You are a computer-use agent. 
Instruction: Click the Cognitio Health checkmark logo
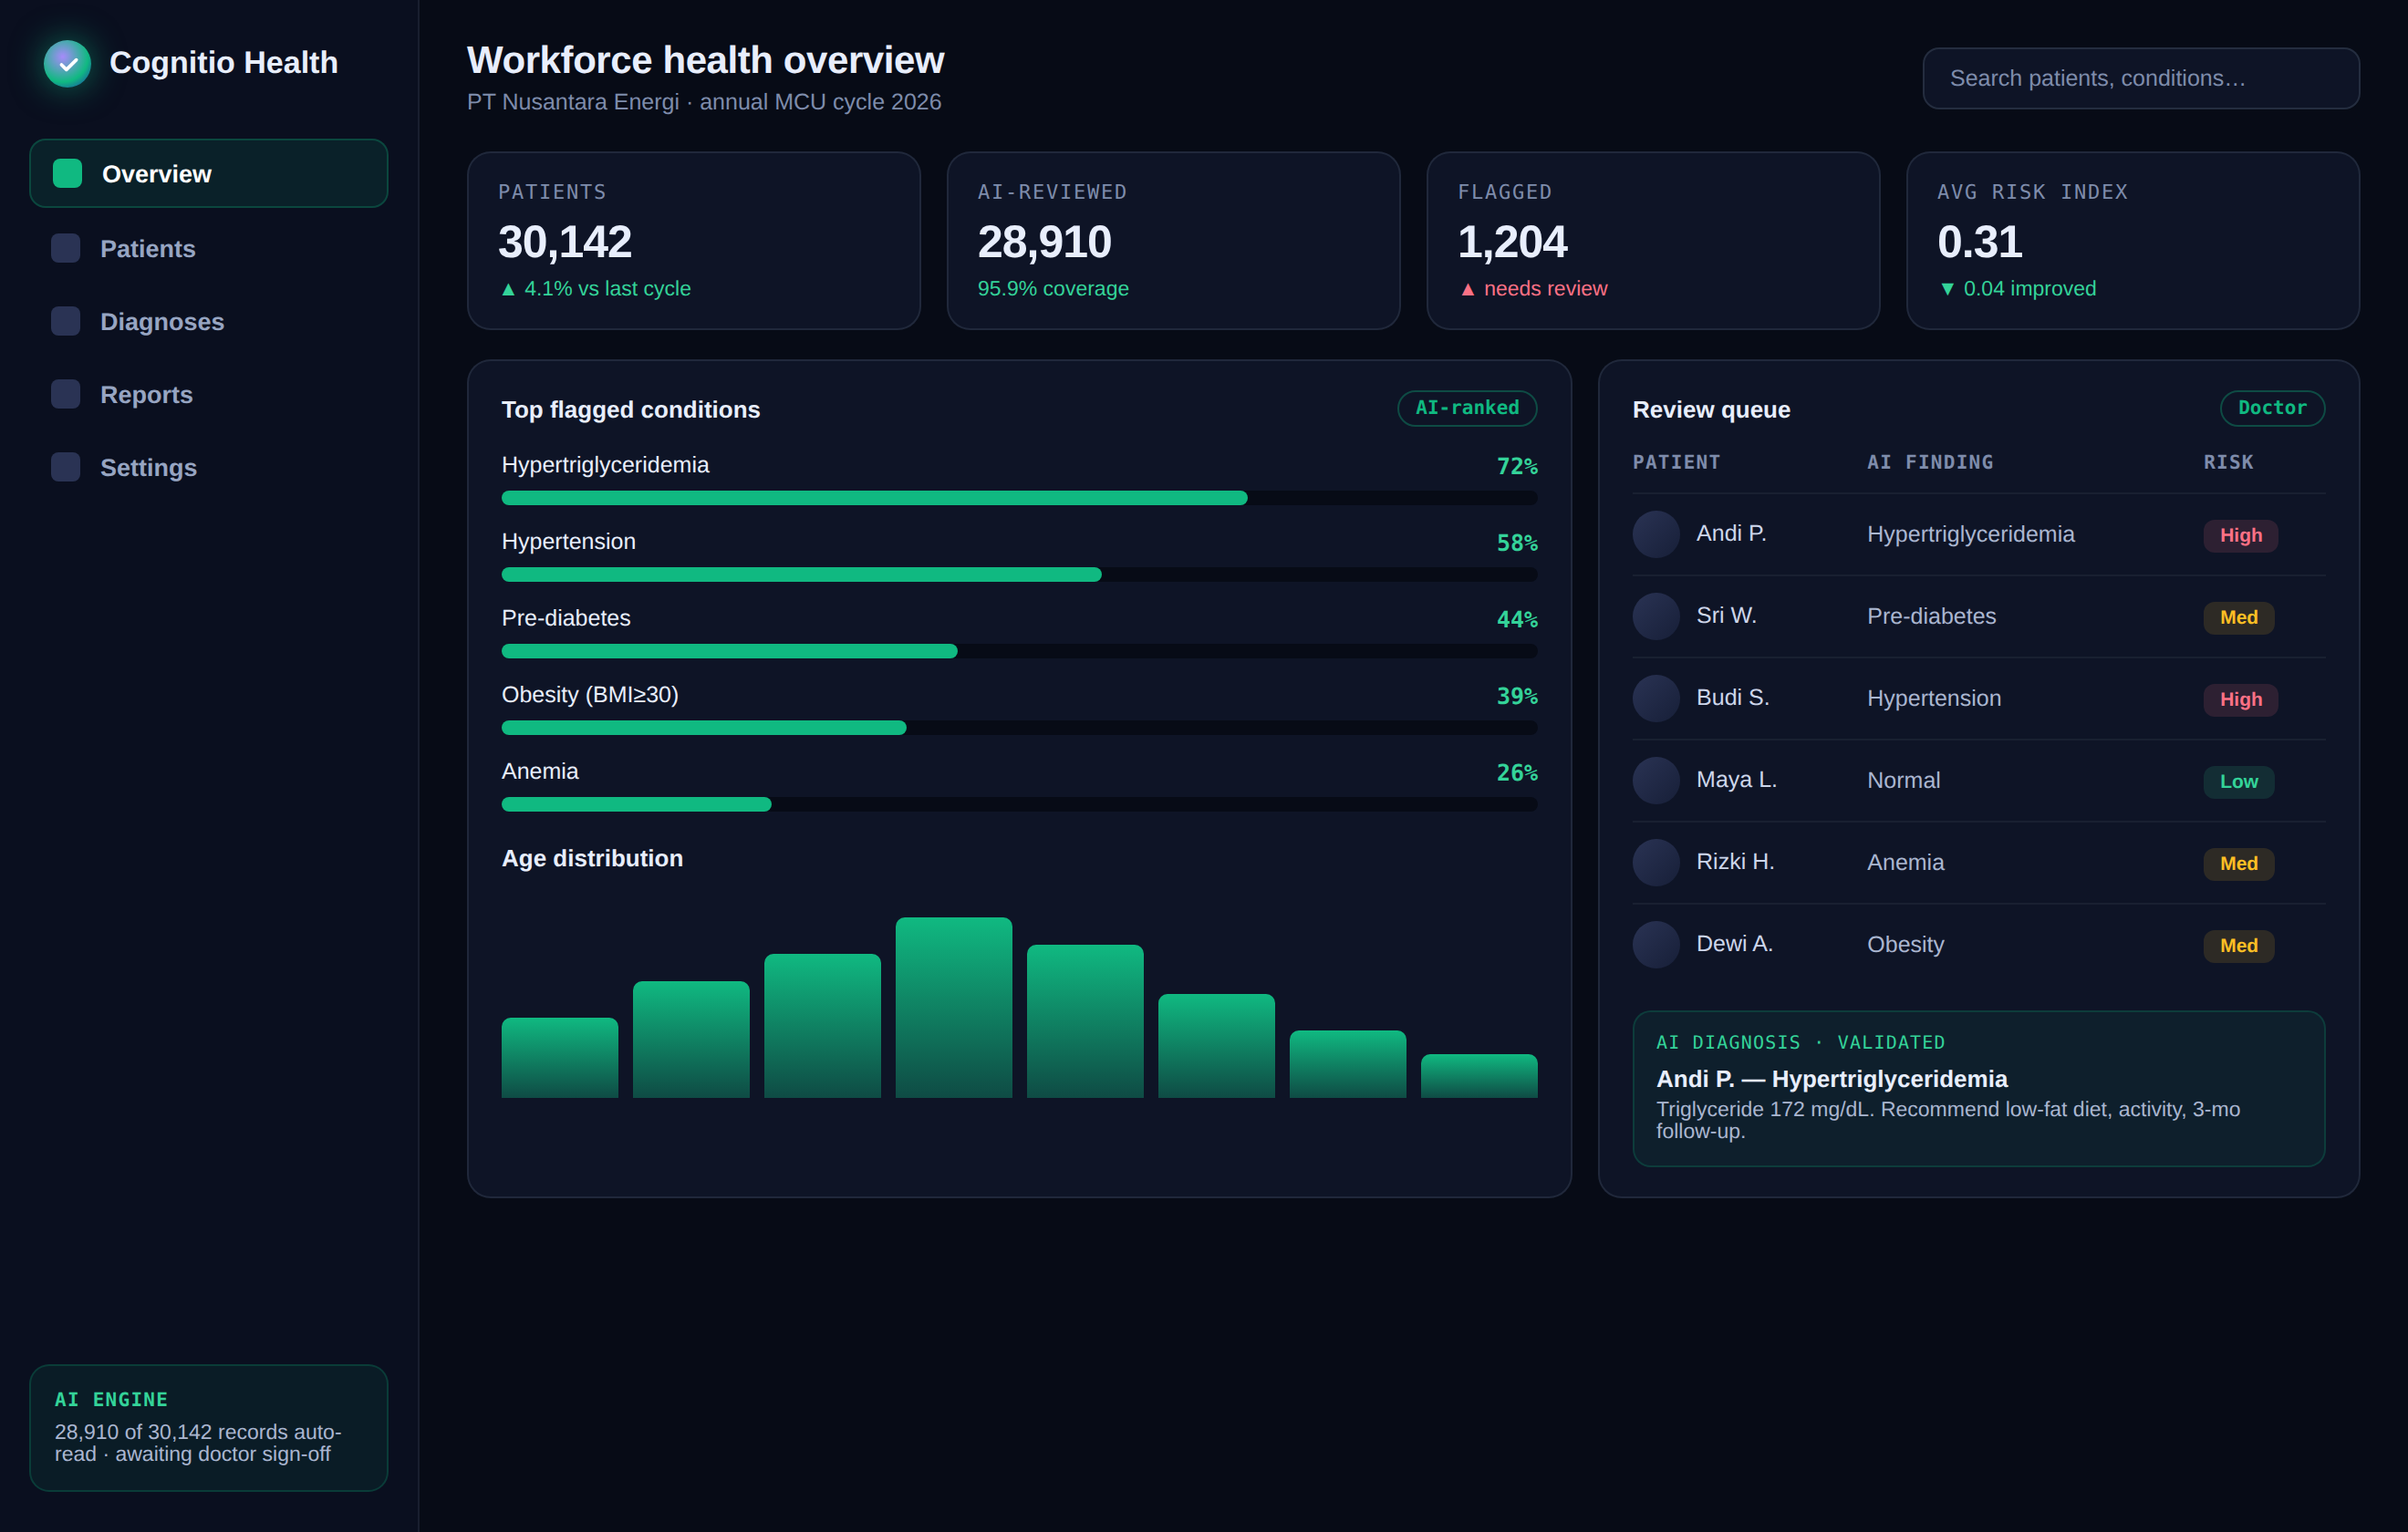point(67,63)
